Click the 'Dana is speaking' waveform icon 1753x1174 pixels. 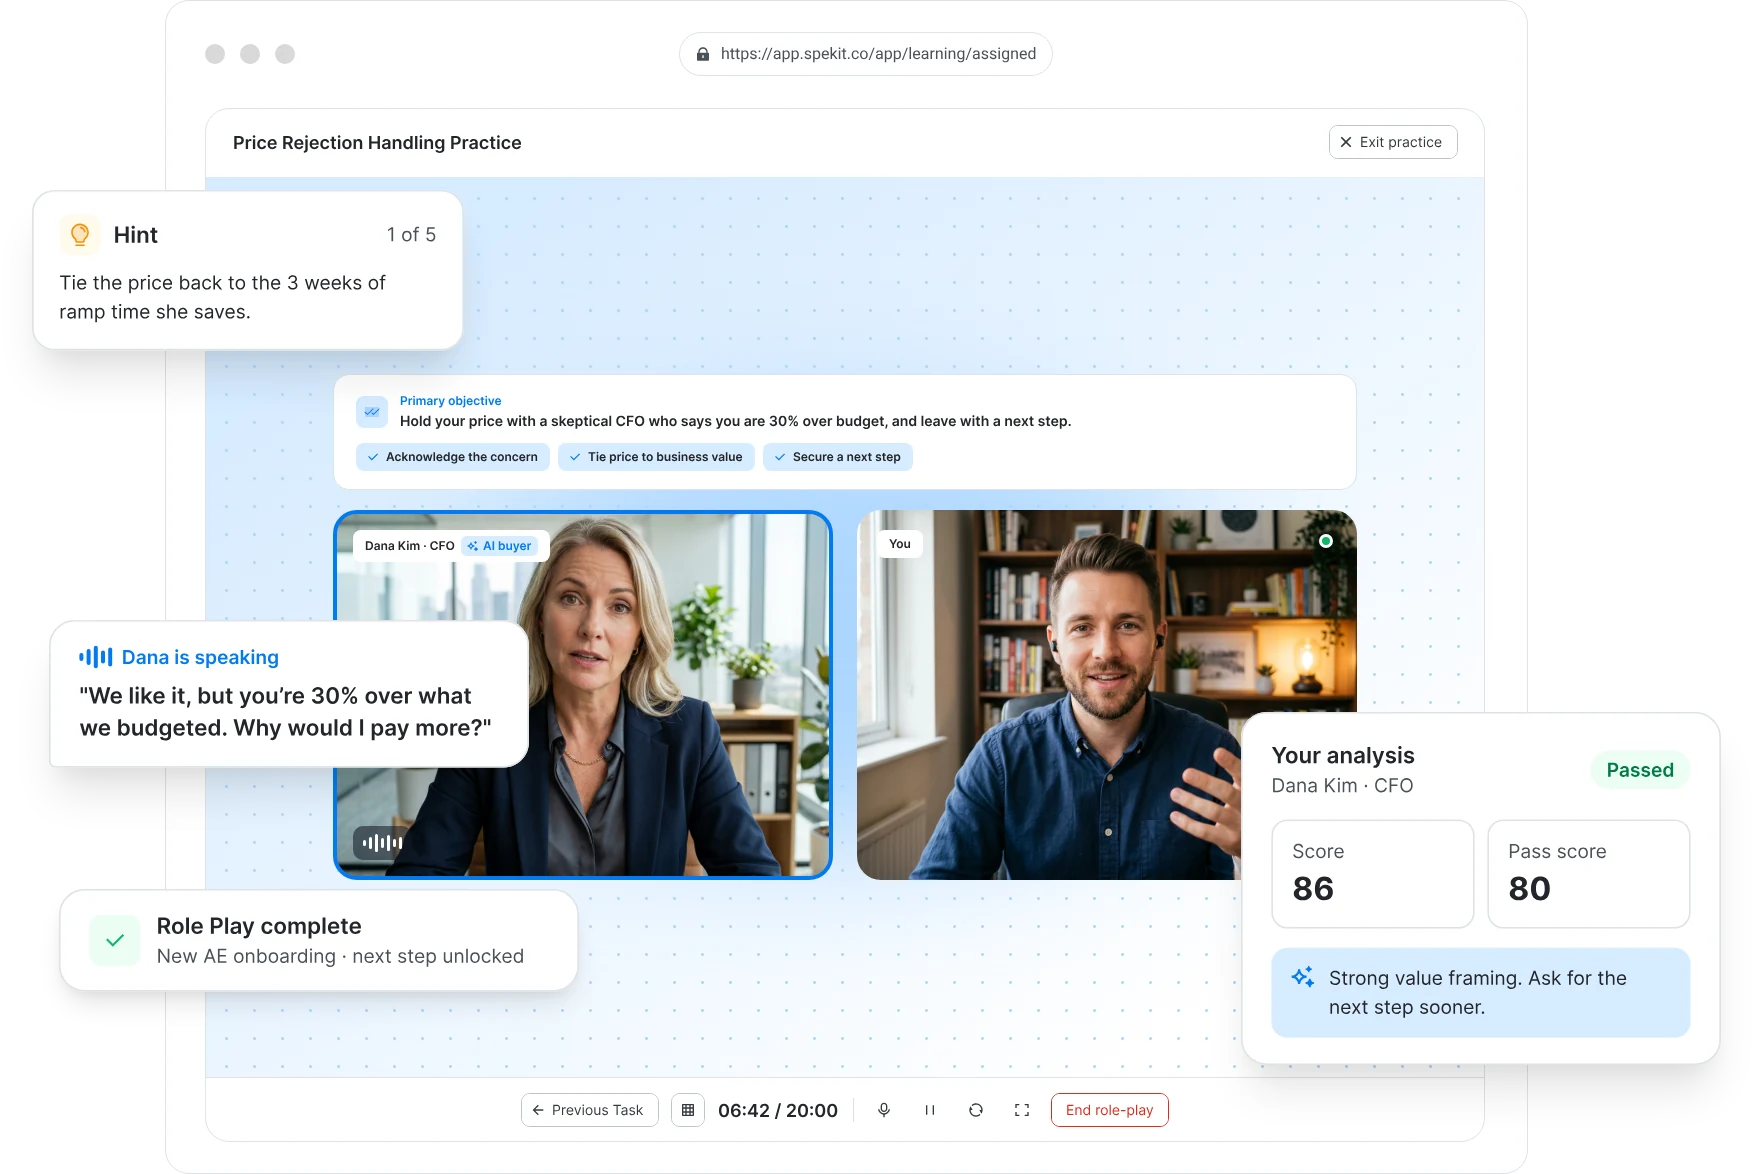coord(95,657)
